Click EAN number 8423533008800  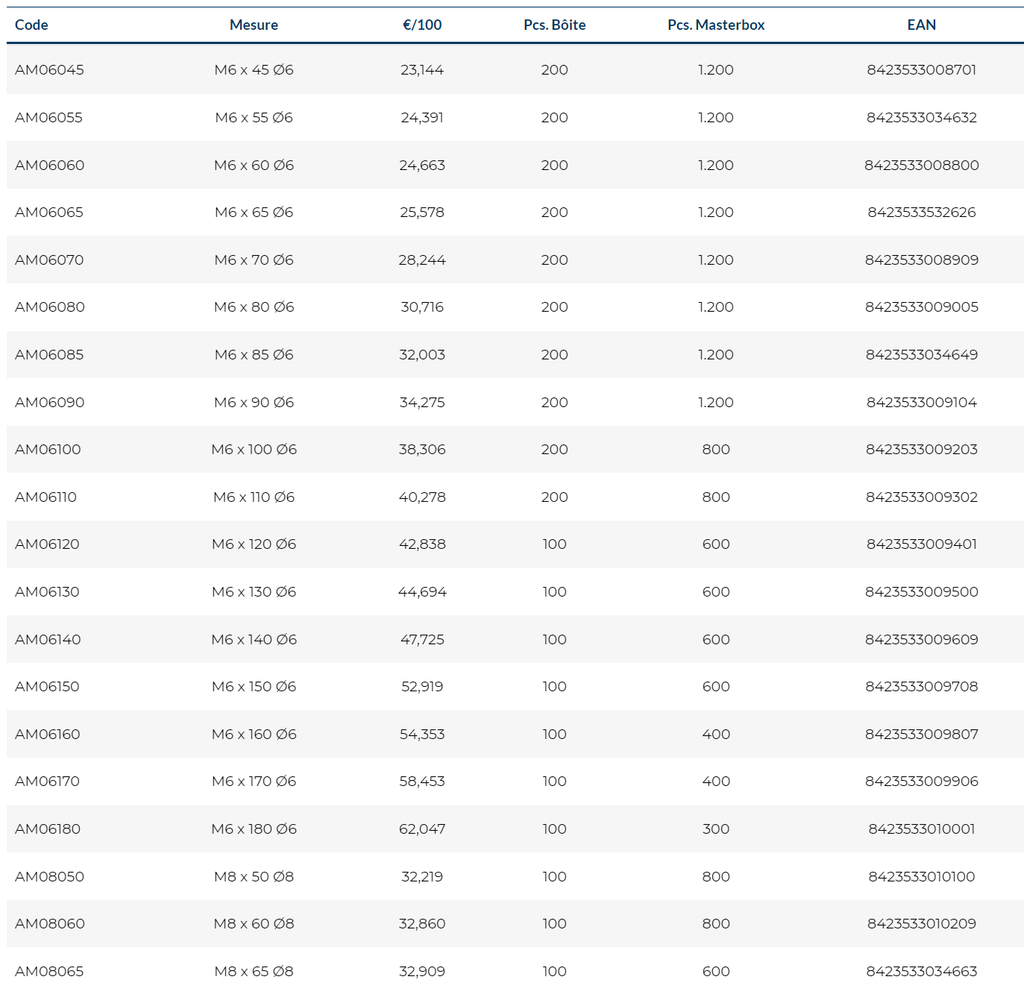pos(921,165)
